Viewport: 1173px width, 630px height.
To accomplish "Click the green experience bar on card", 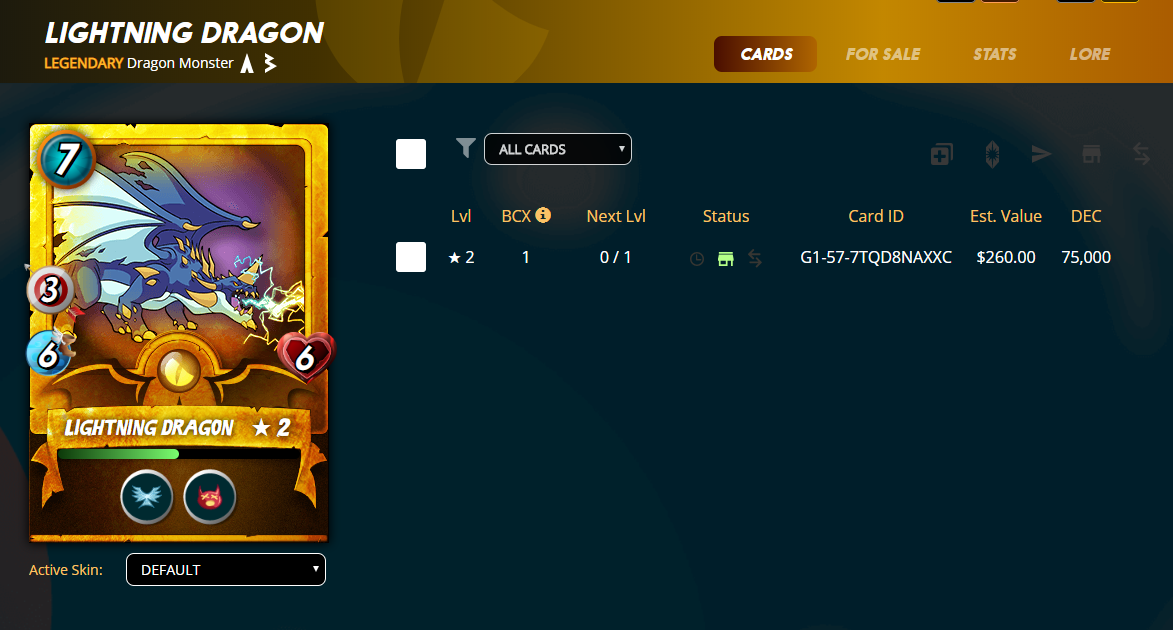I will coord(118,454).
